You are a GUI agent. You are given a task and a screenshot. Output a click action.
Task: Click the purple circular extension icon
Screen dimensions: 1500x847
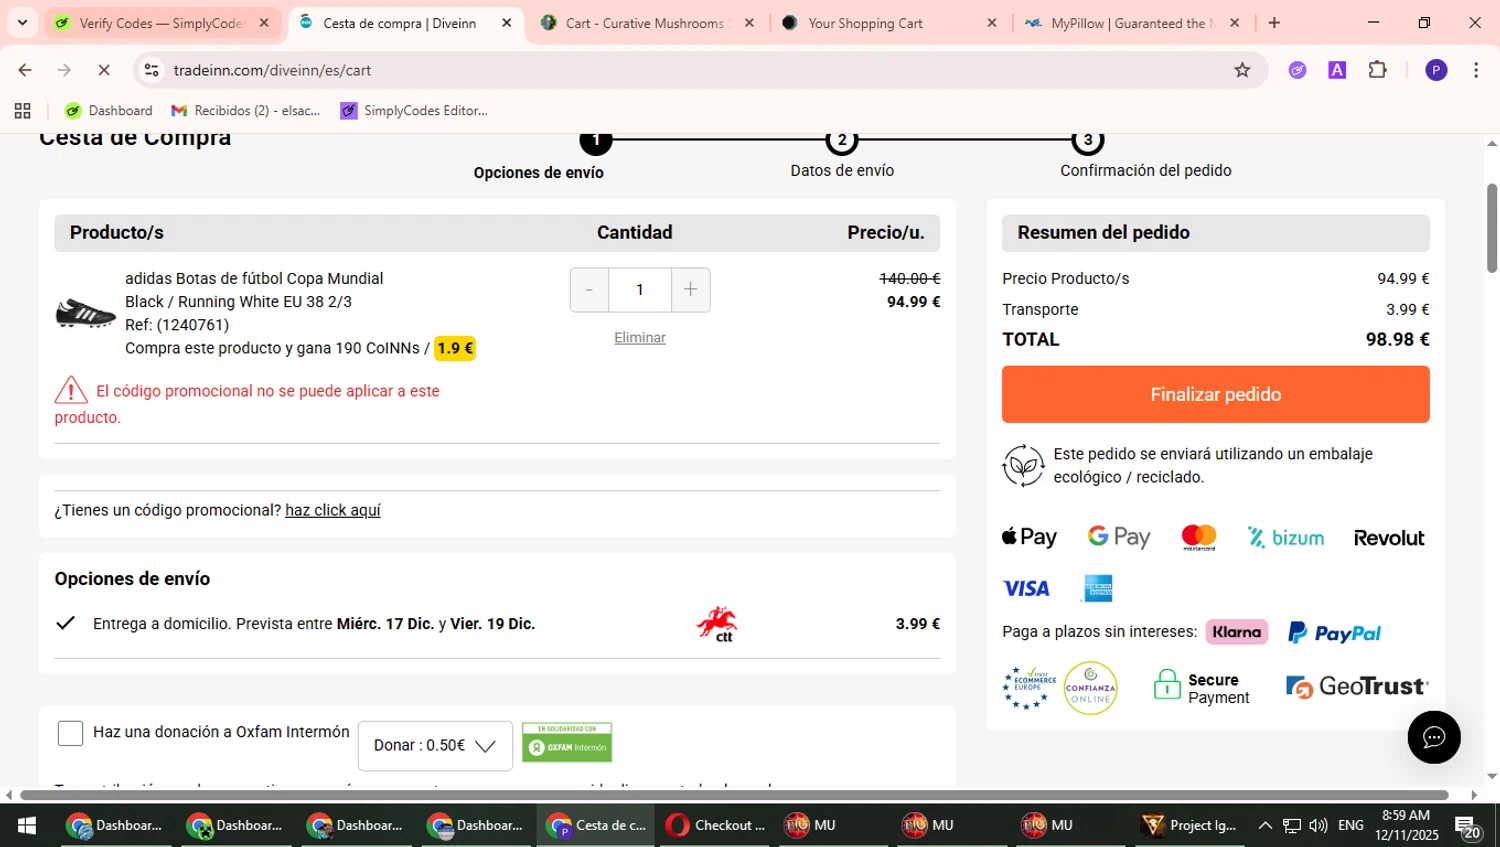tap(1297, 70)
